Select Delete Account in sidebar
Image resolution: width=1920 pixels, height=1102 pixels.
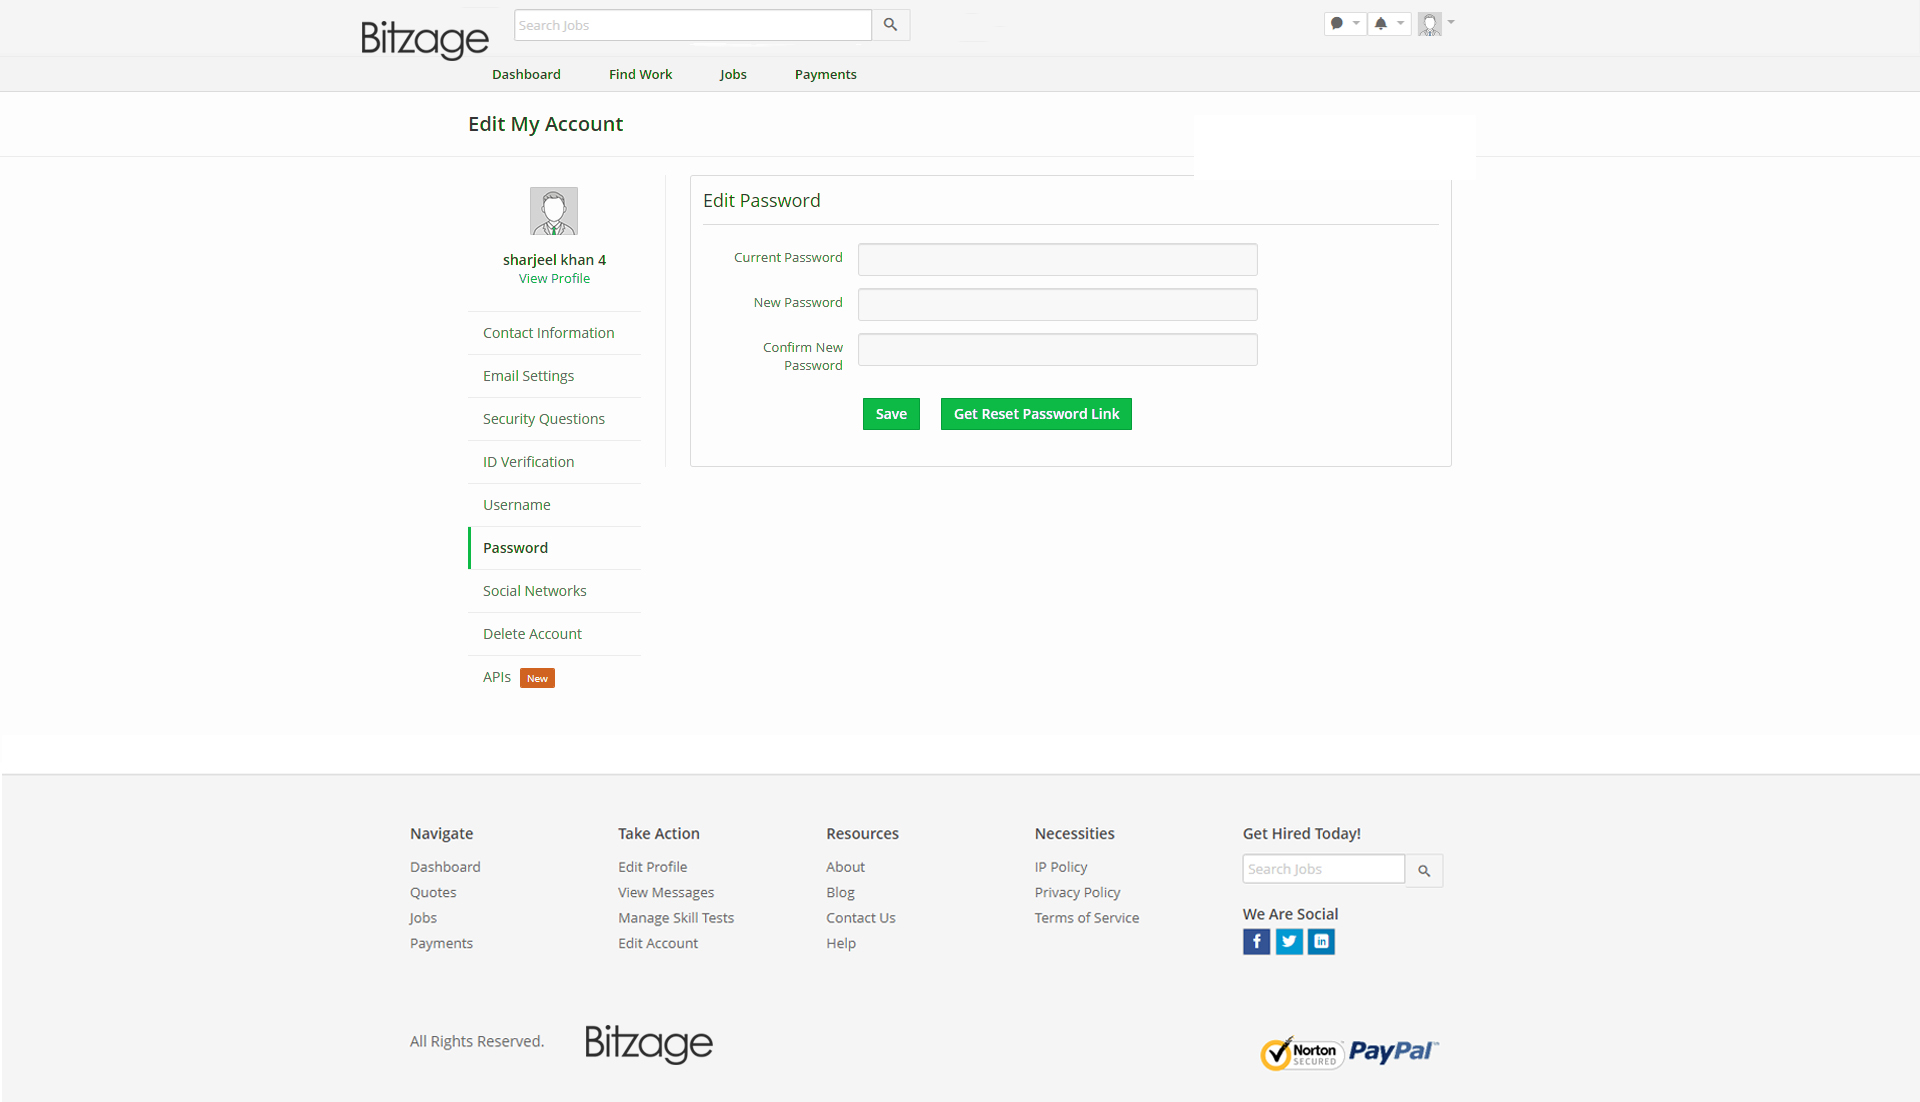[532, 634]
